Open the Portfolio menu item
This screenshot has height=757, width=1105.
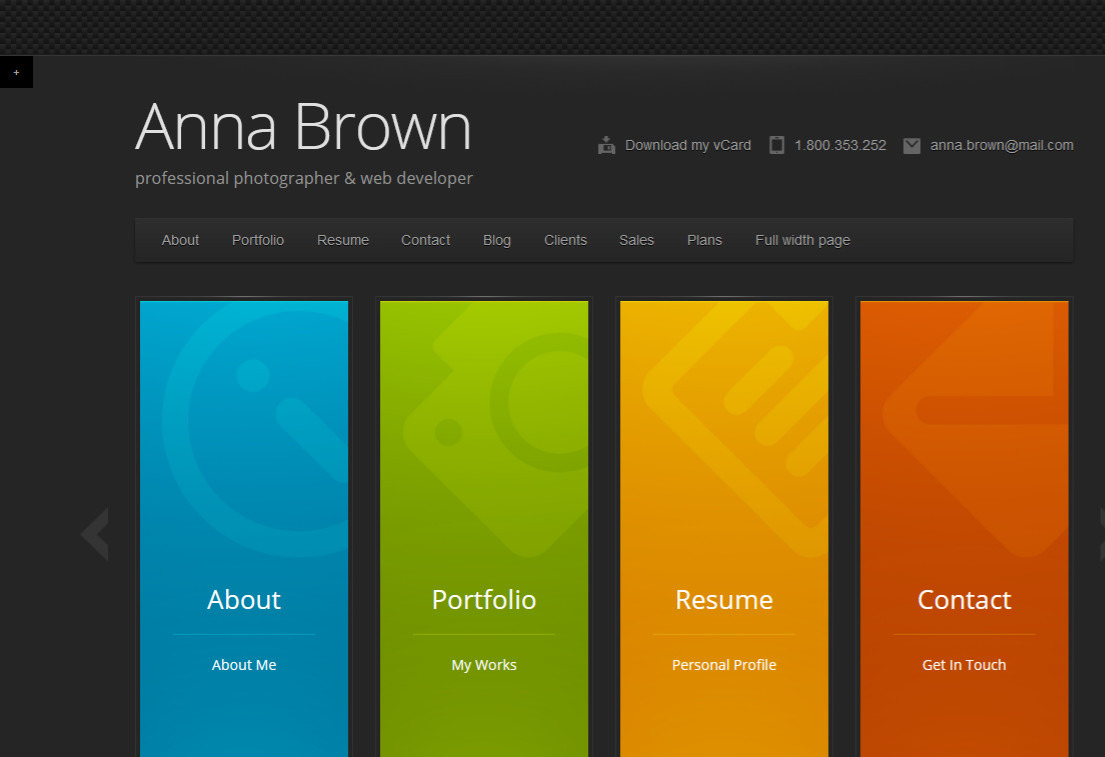click(x=258, y=240)
